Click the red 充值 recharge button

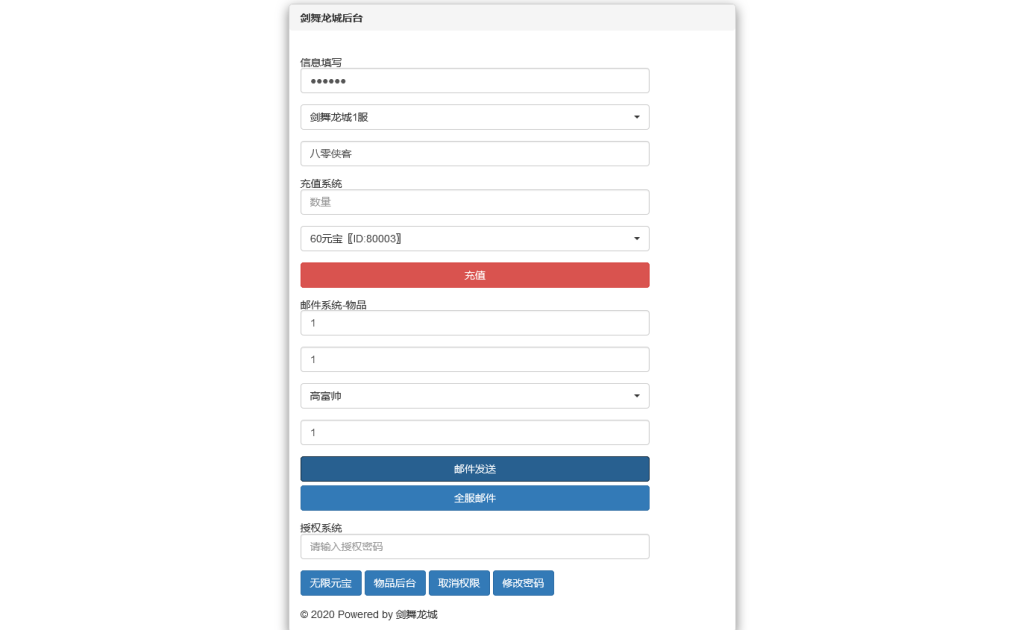tap(474, 274)
